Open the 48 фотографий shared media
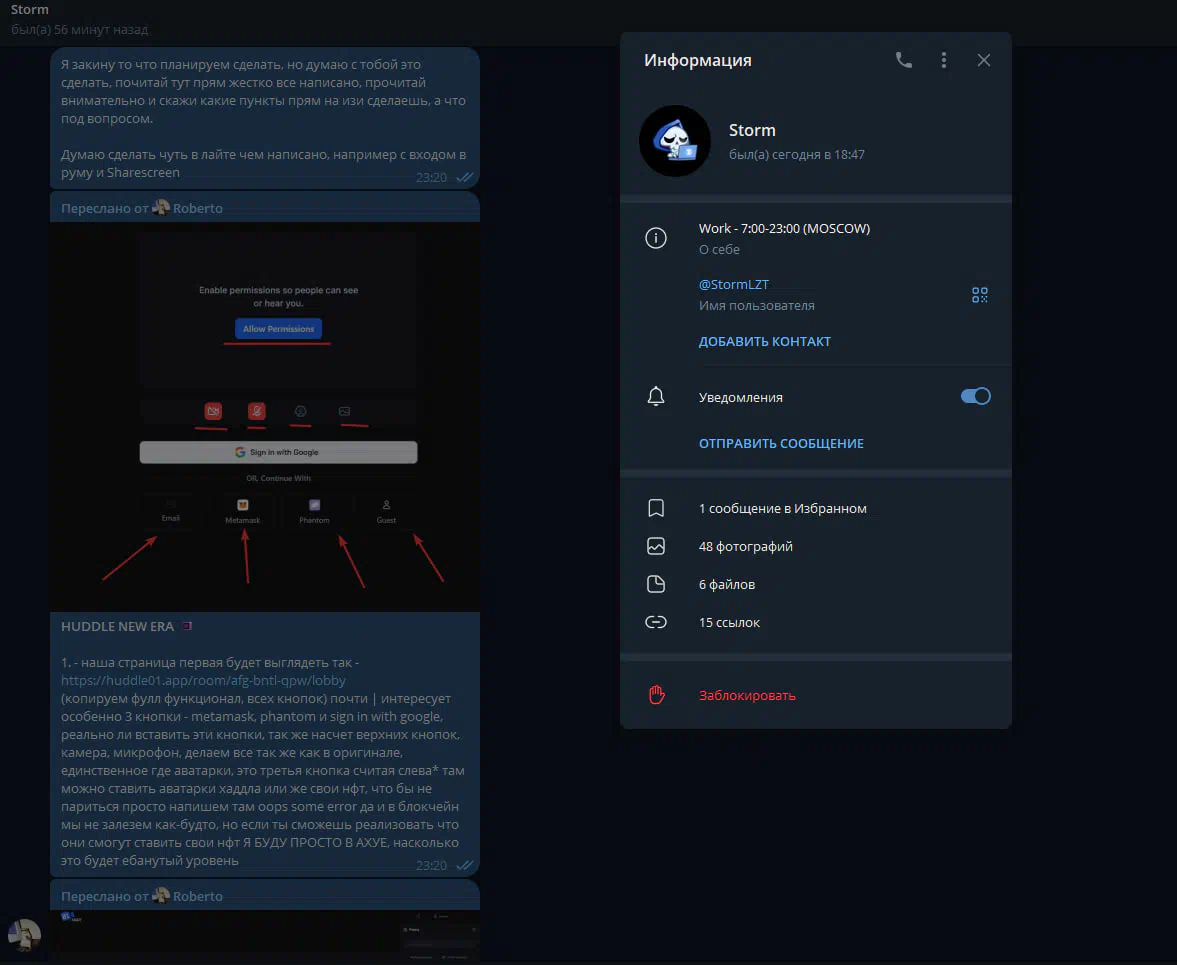Viewport: 1177px width, 965px height. [x=815, y=546]
